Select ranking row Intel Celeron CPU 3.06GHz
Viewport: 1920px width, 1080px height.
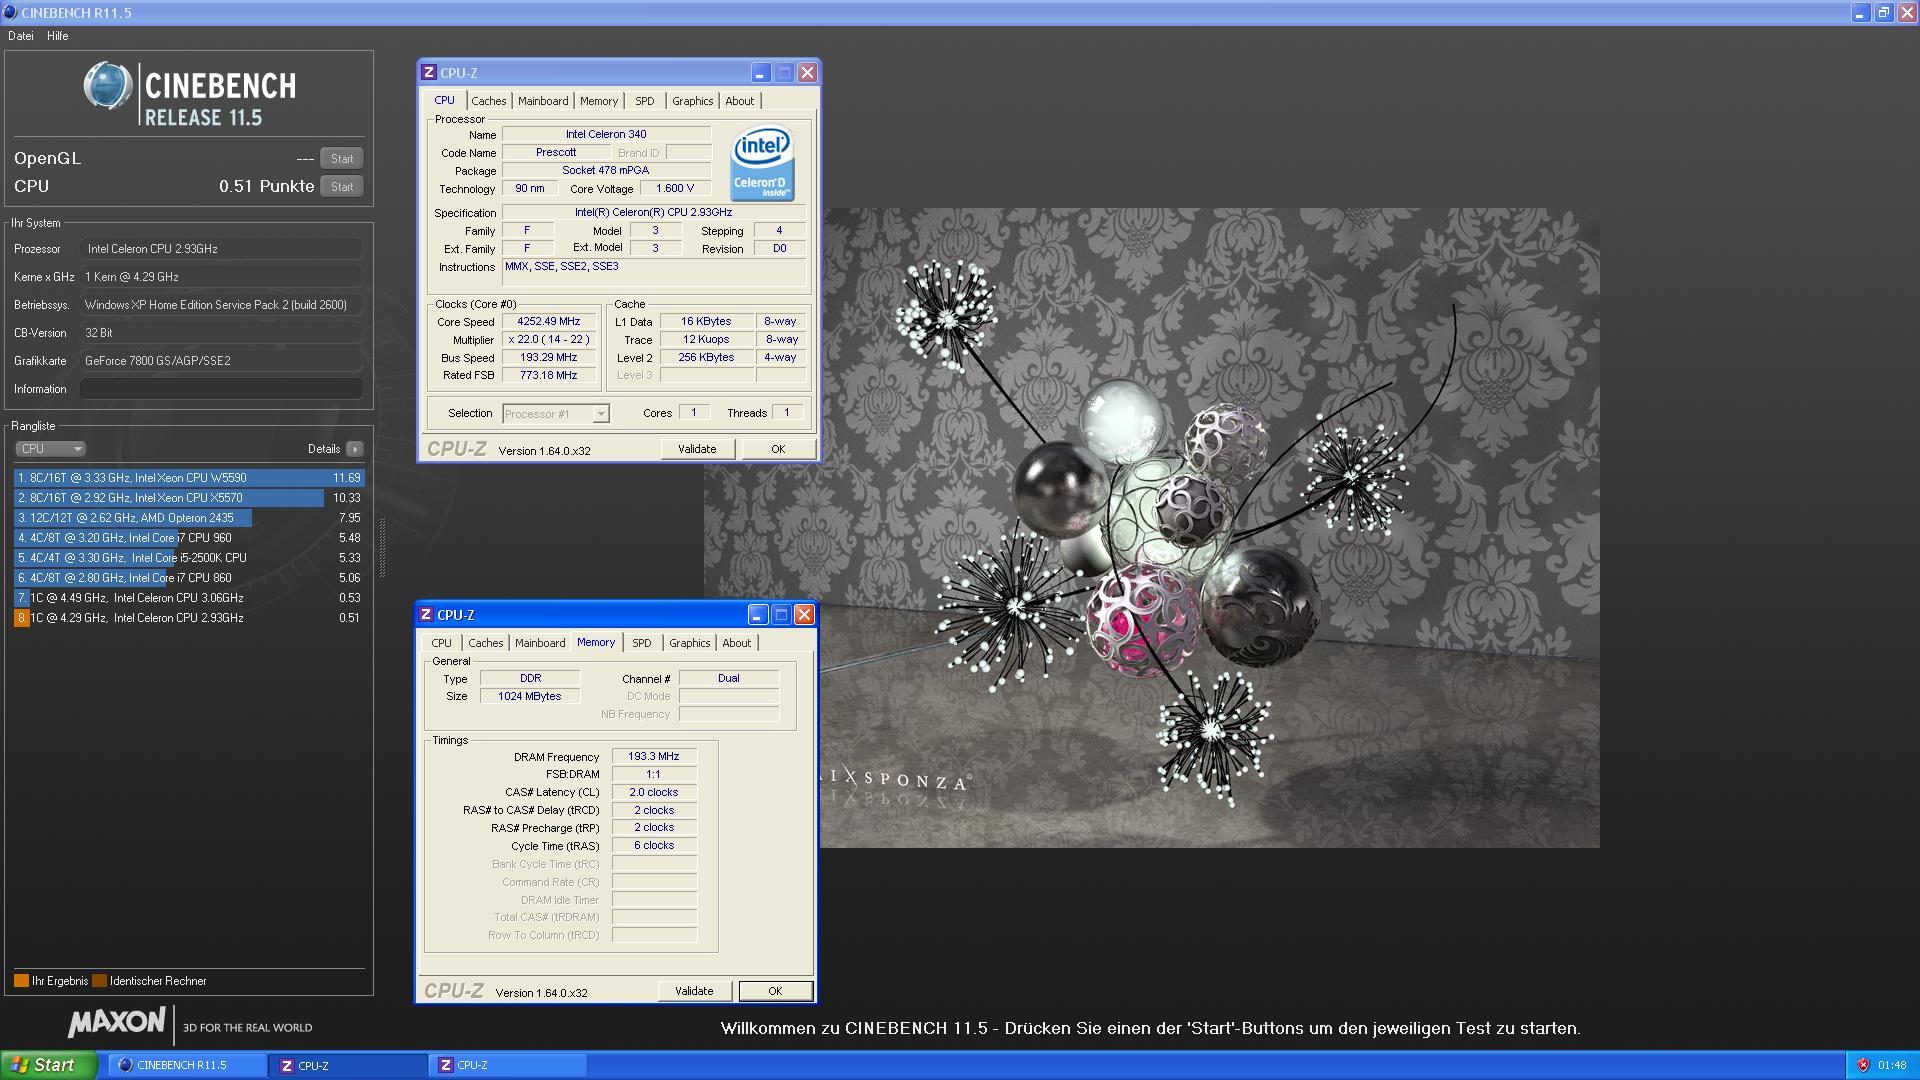click(189, 598)
